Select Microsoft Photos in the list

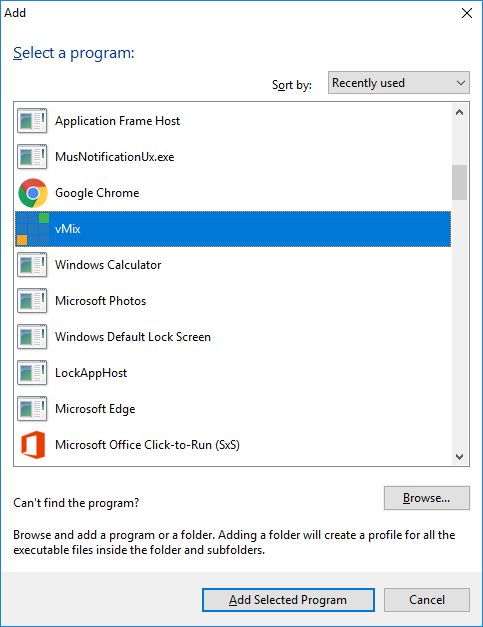tap(233, 301)
